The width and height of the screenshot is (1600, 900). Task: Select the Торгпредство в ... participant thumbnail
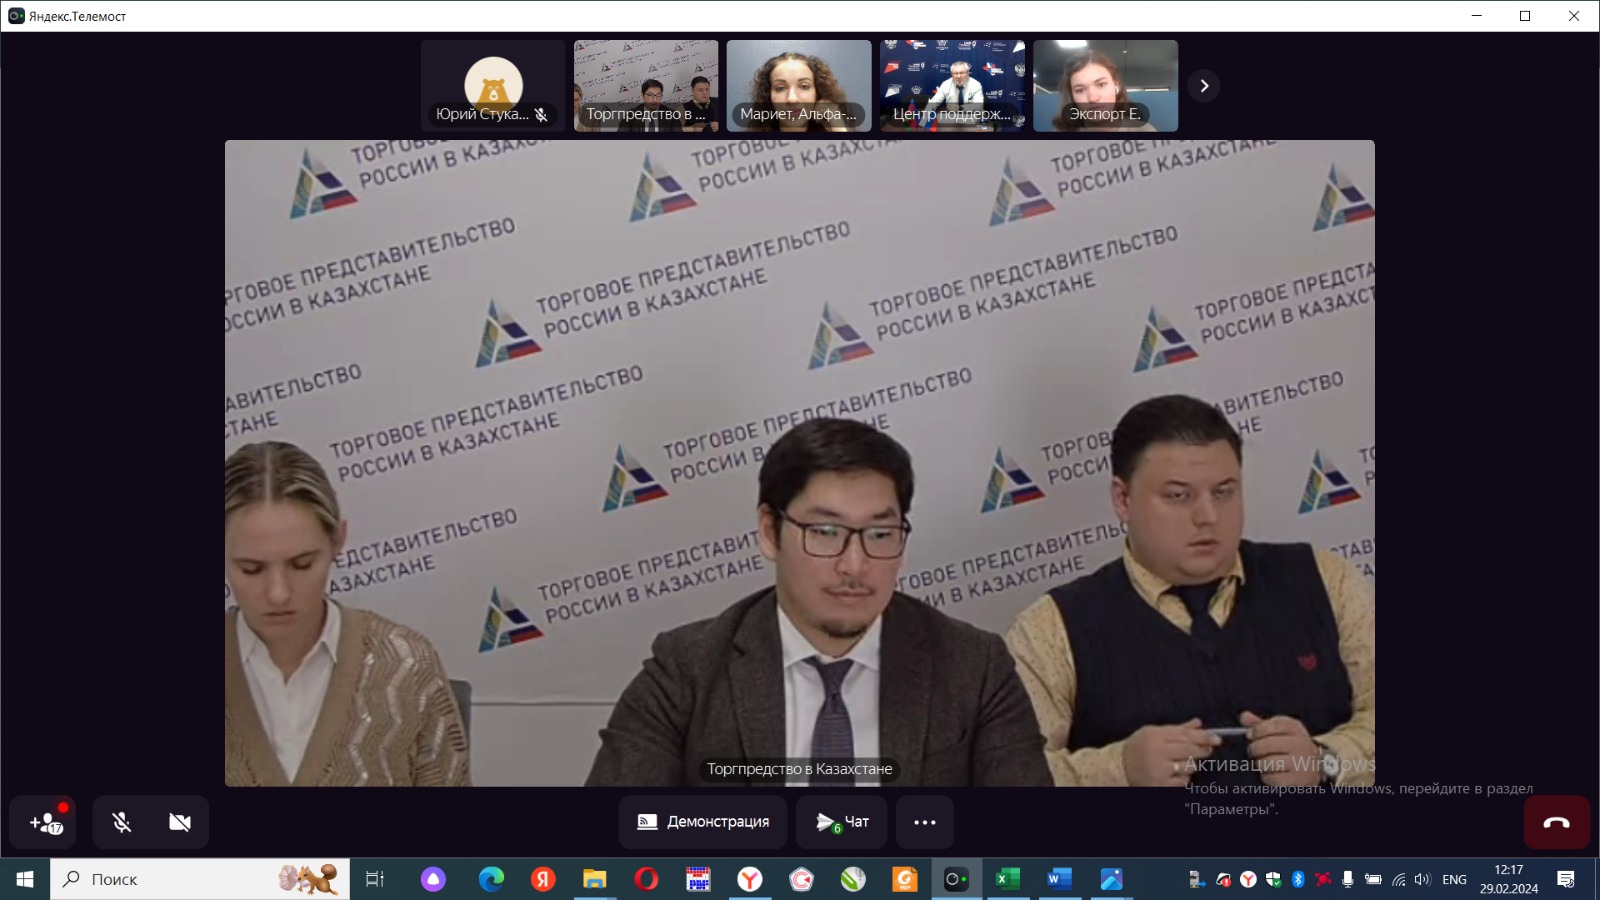pos(646,86)
